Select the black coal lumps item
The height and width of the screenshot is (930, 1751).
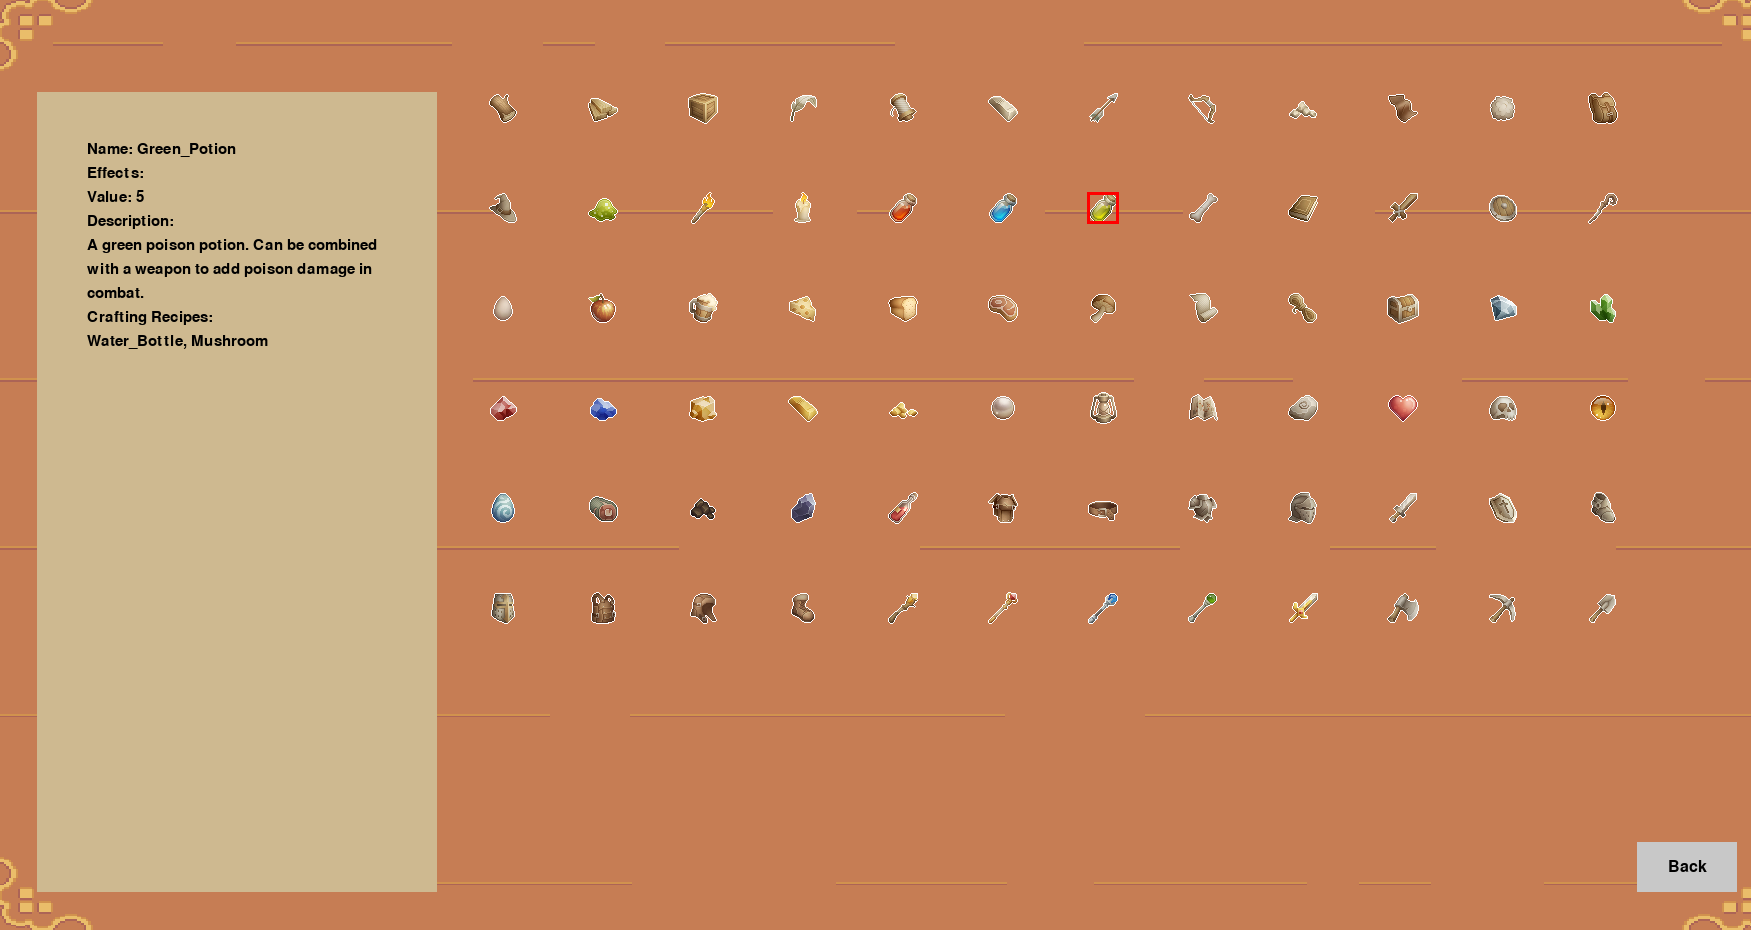coord(703,508)
